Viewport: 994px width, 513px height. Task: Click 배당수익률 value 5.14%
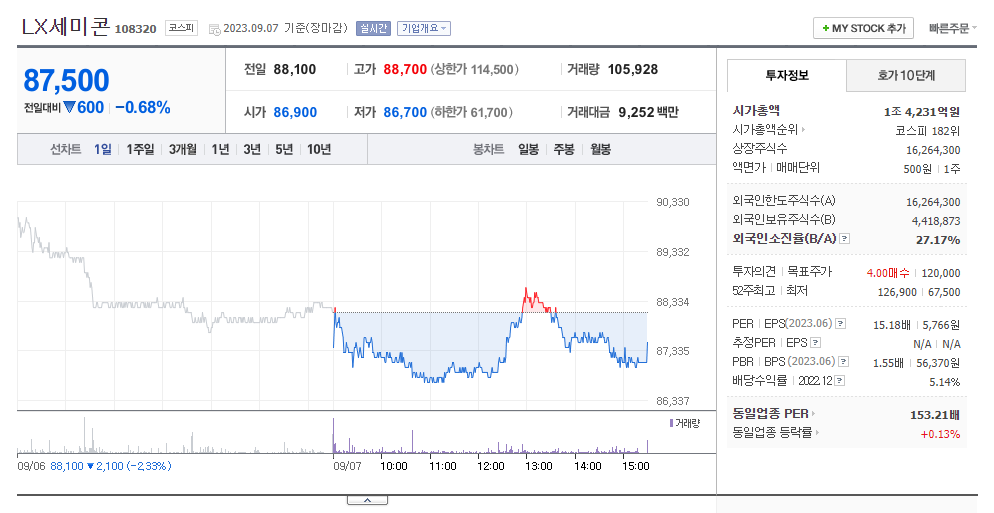click(944, 382)
